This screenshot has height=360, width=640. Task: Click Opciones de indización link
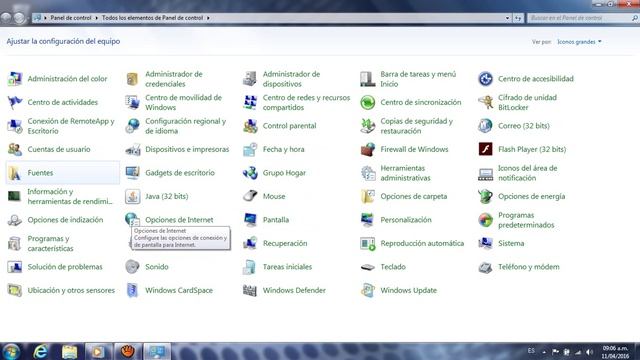pos(65,220)
